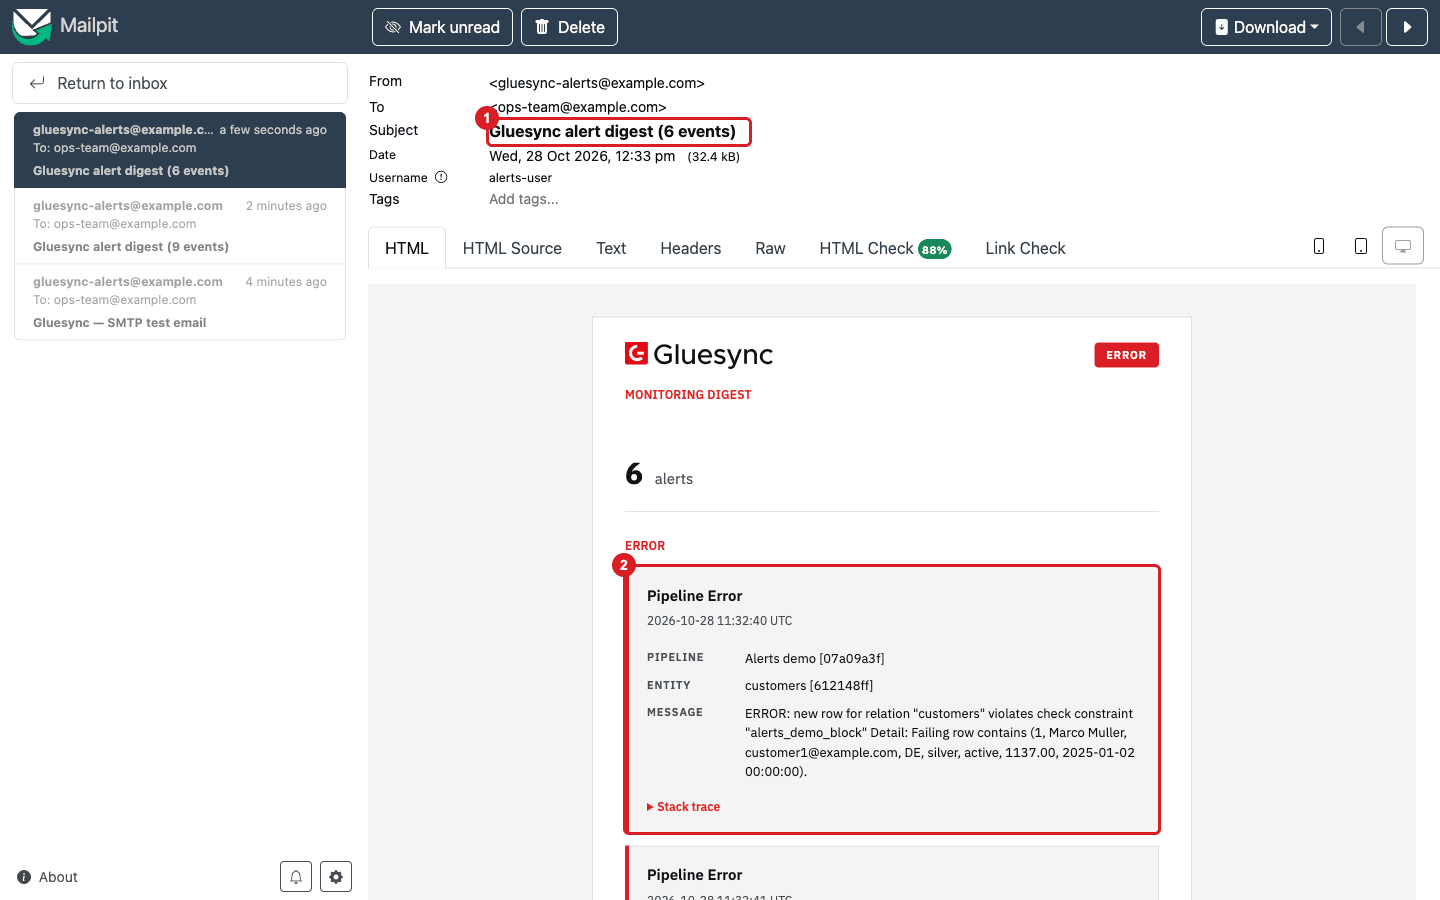Click the email date Wed, 28 Oct 2026

582,156
